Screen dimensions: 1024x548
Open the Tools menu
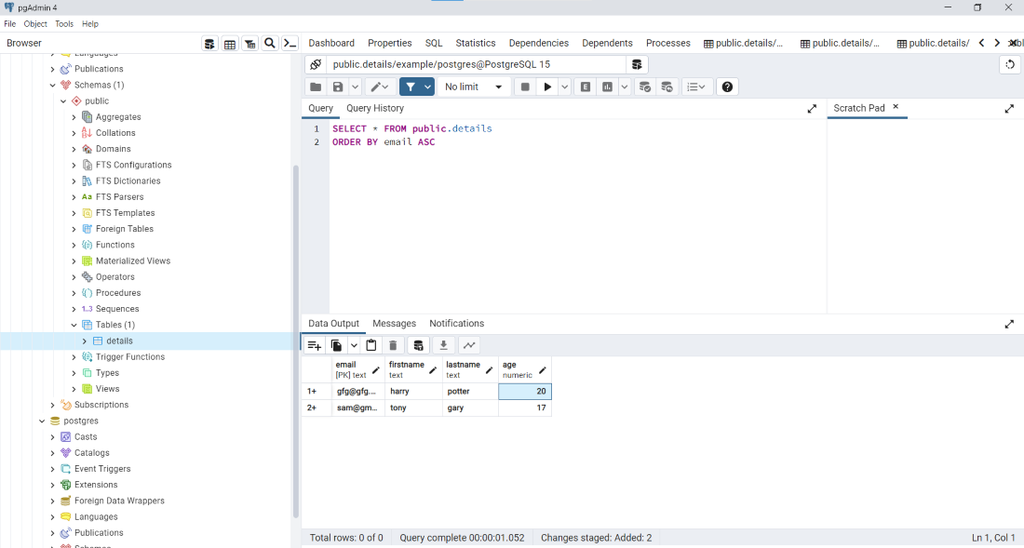pos(64,23)
